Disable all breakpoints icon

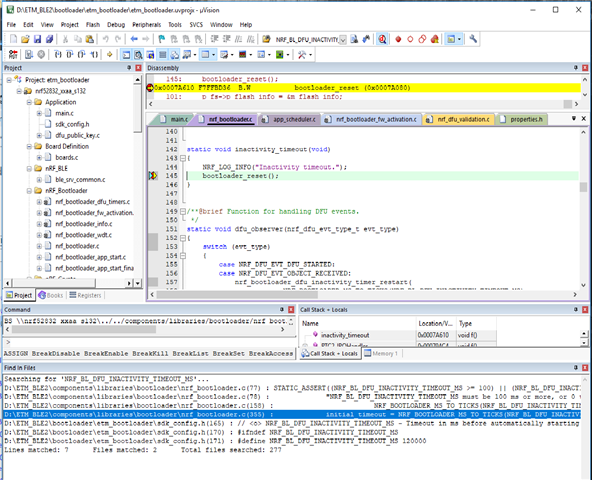coord(422,39)
